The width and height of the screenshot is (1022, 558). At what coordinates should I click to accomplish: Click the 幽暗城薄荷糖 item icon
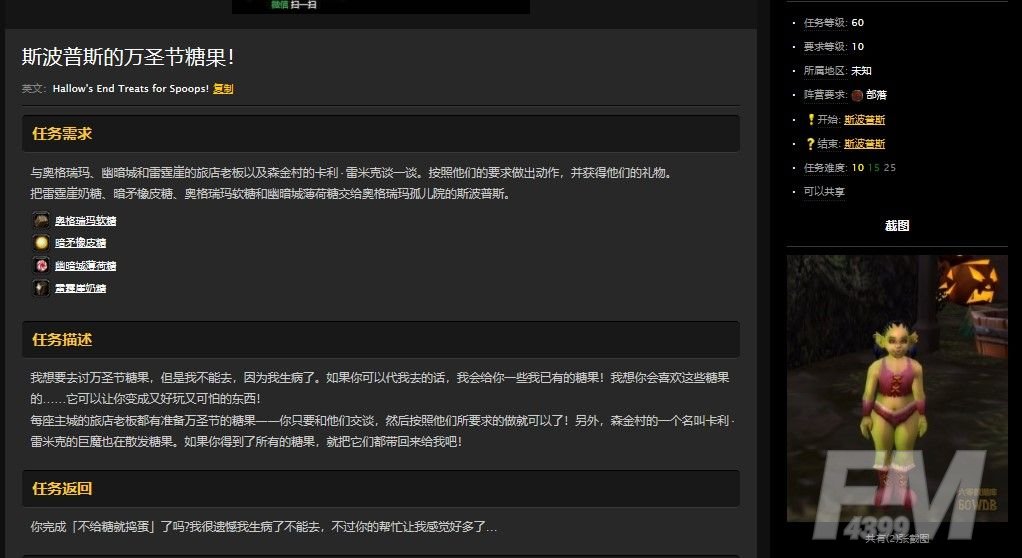(41, 265)
